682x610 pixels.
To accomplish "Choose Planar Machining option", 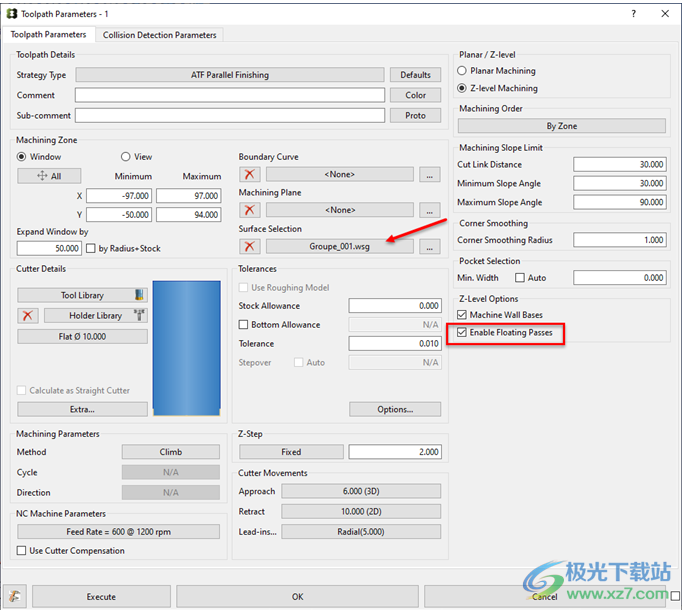I will pos(462,70).
